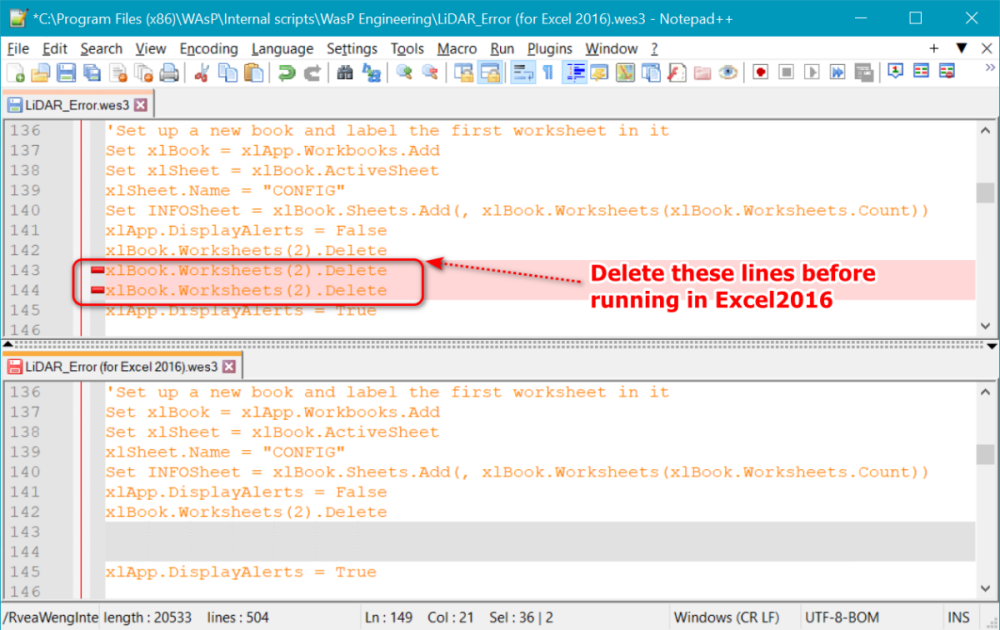Open the black triangle dropdown in menu bar
The image size is (1000, 630).
[961, 48]
